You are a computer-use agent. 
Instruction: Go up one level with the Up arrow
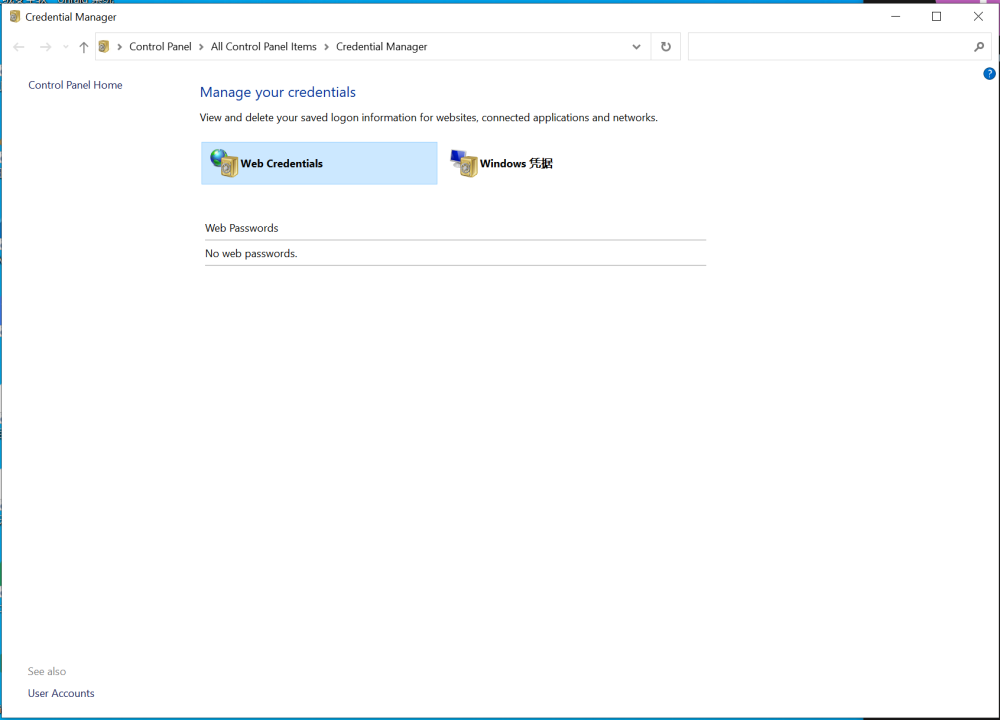(x=84, y=47)
